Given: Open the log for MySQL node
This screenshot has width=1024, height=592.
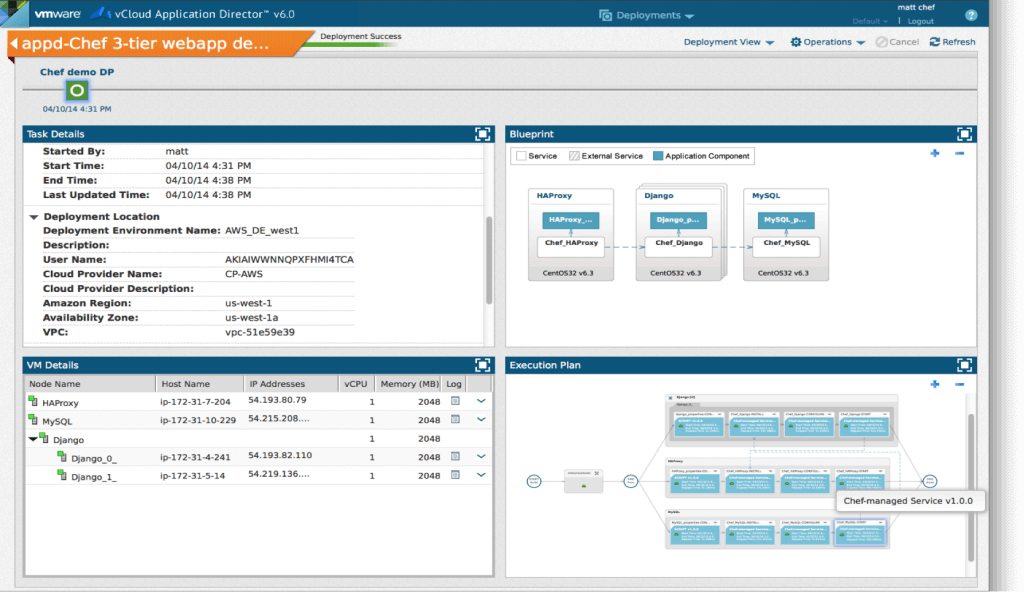Looking at the screenshot, I should 455,420.
